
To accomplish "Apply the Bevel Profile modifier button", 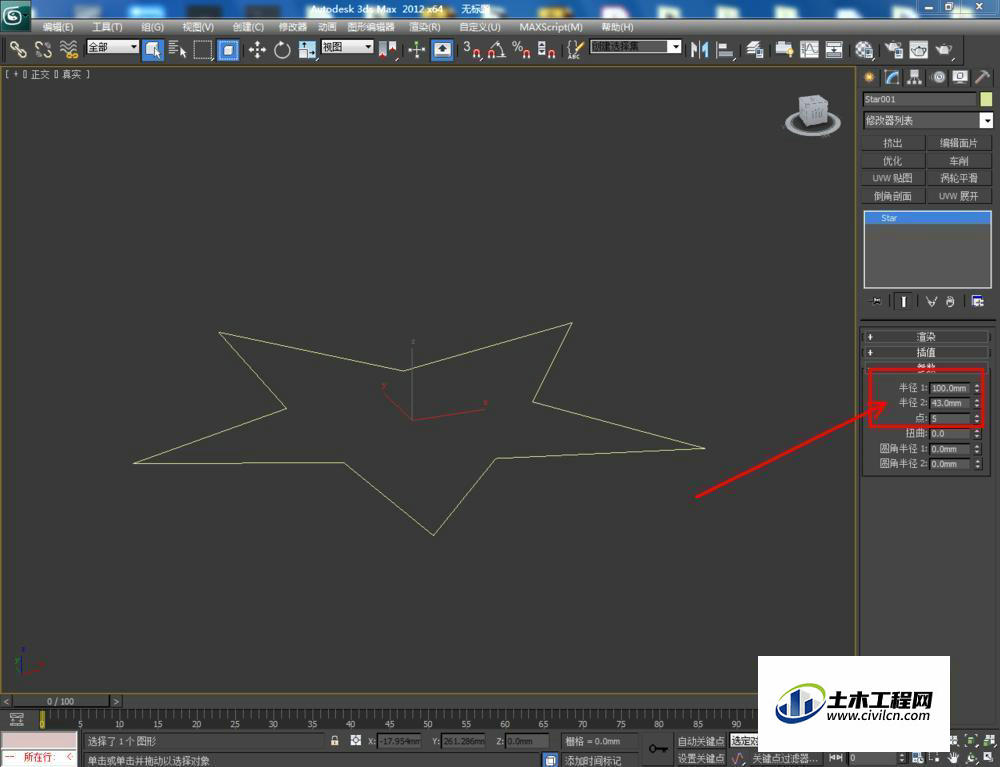I will 893,196.
